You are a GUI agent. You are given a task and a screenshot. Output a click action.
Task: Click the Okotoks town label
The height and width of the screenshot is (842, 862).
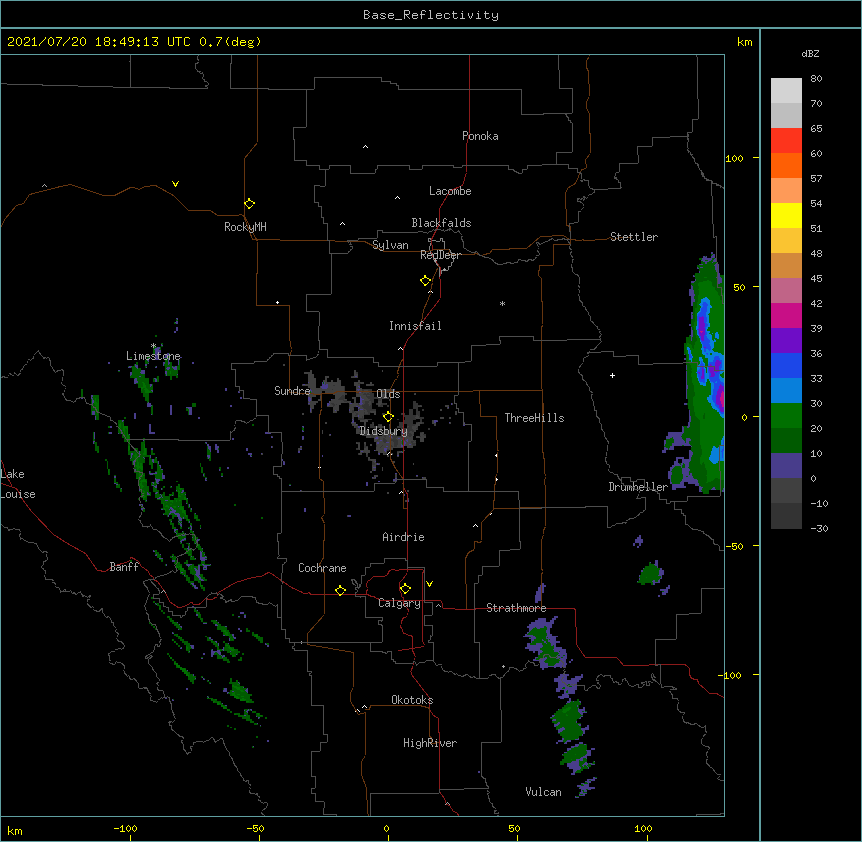(412, 700)
